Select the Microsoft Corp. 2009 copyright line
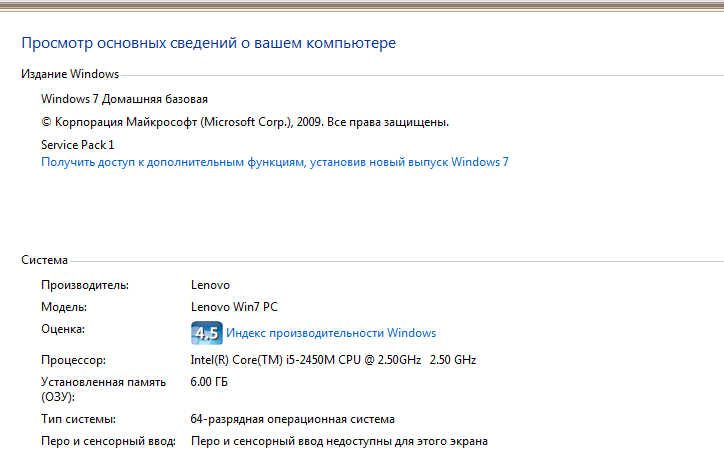 pyautogui.click(x=245, y=122)
